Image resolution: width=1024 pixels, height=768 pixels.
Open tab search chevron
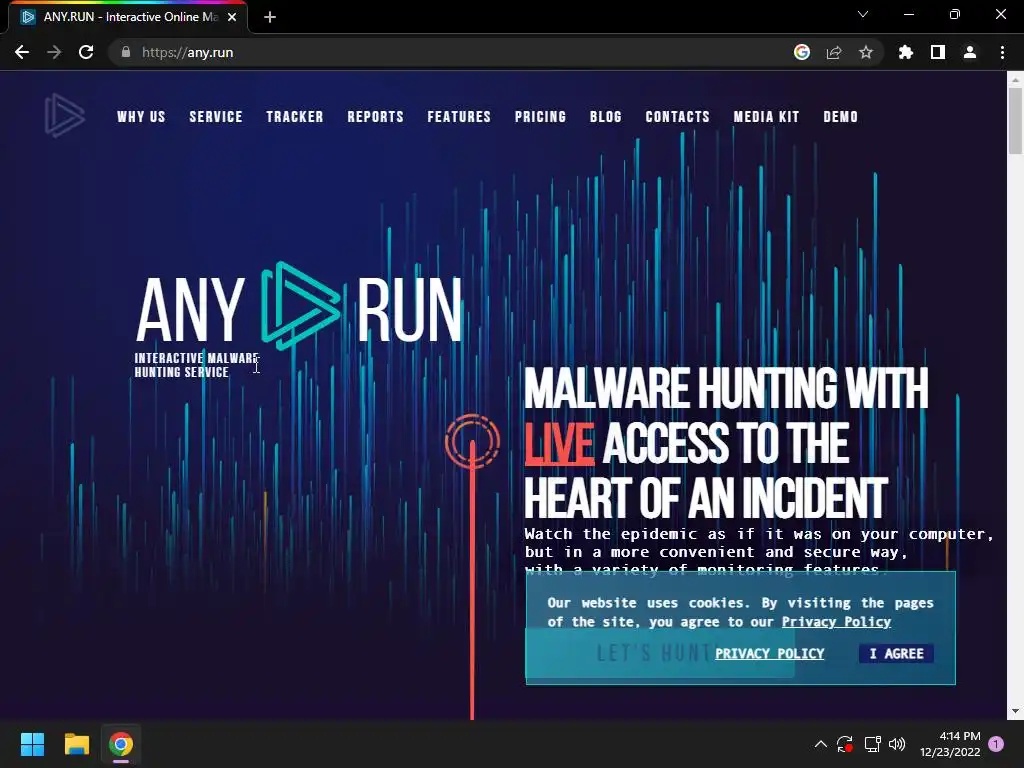click(x=863, y=14)
